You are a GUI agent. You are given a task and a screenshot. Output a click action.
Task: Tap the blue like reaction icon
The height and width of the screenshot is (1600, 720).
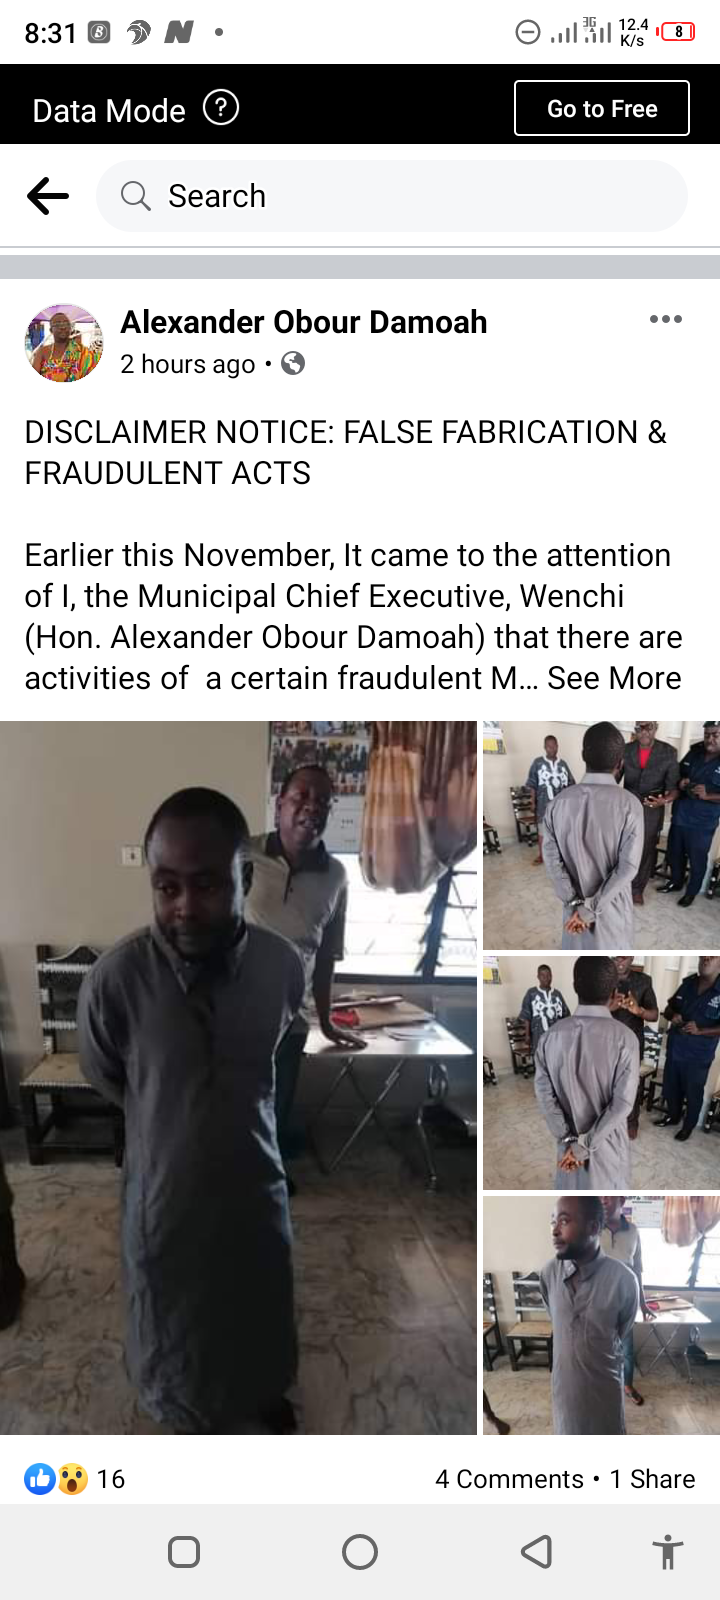40,1478
